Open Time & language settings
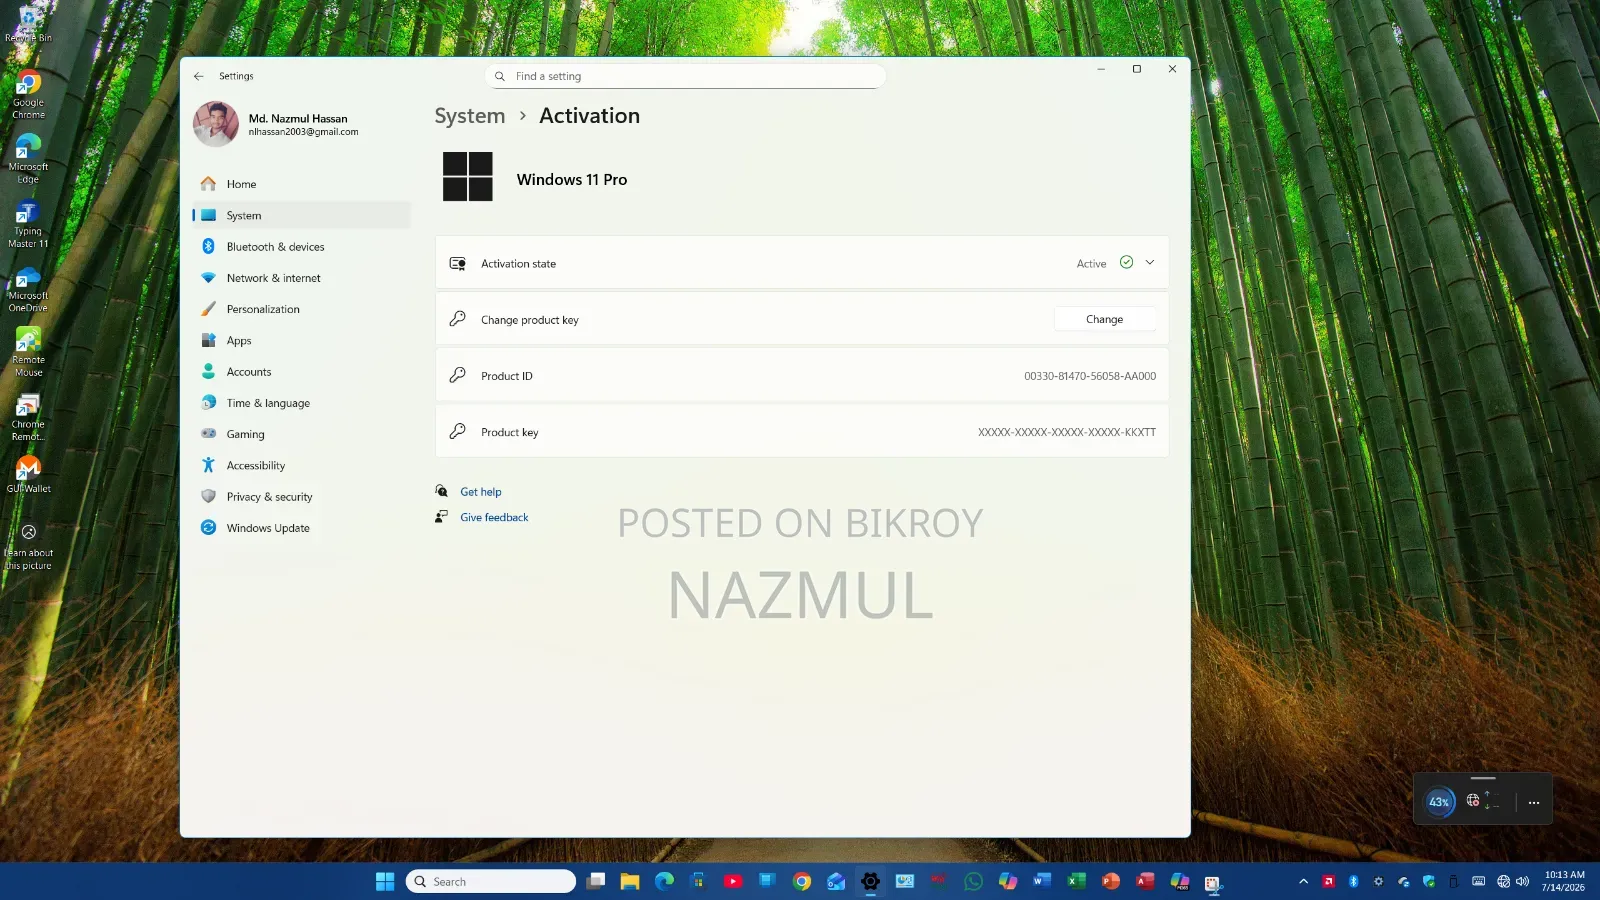The image size is (1600, 900). [301, 403]
